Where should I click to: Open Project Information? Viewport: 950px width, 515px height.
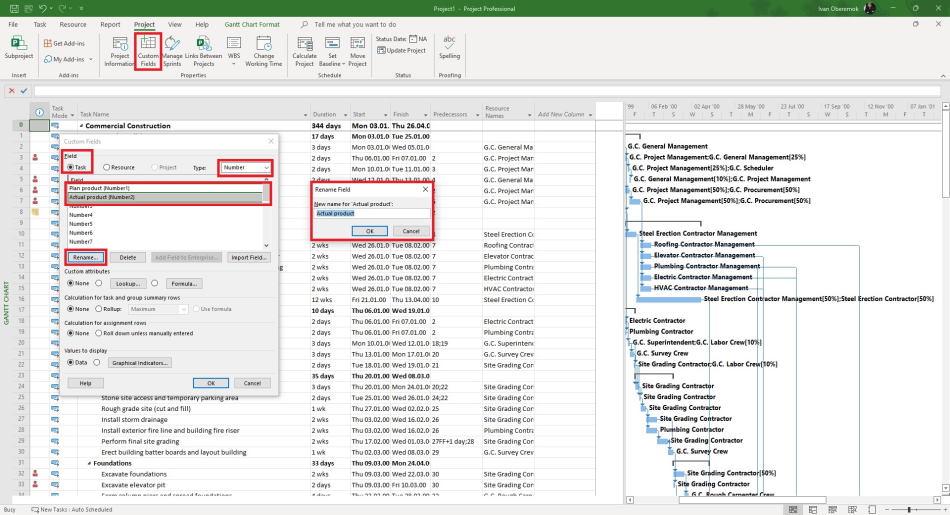pos(119,51)
